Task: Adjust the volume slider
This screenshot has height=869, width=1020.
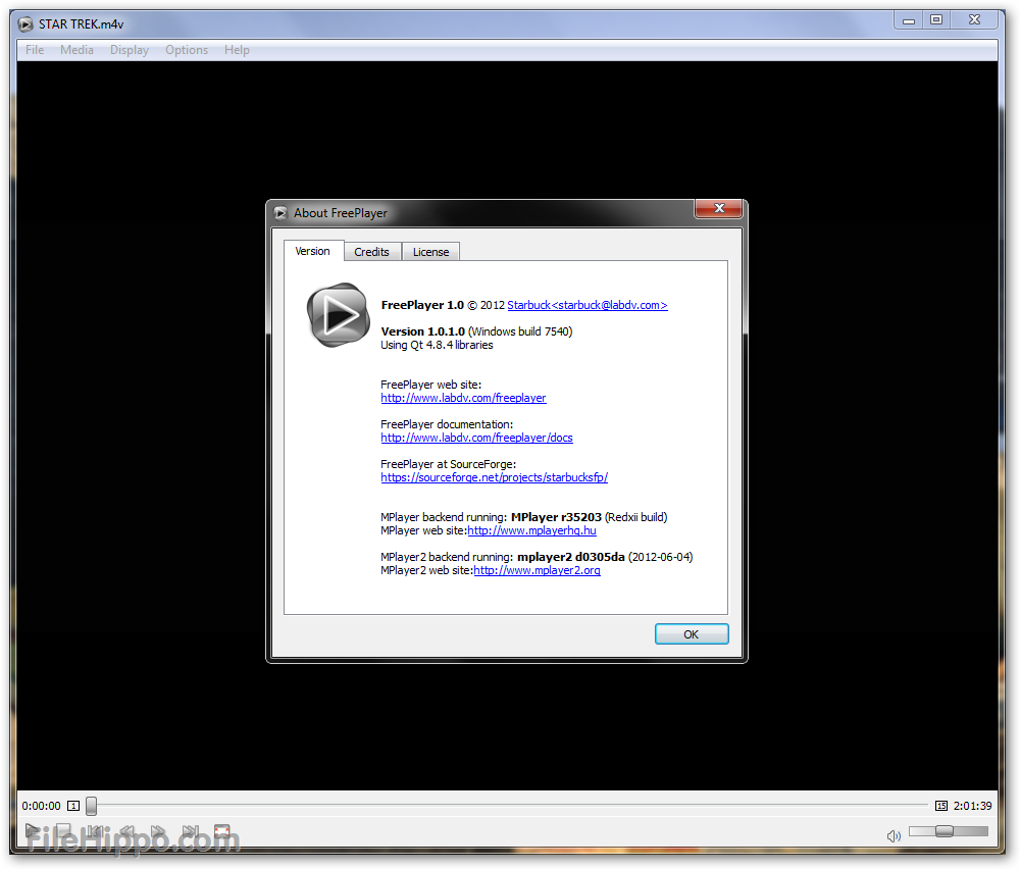Action: click(x=948, y=831)
